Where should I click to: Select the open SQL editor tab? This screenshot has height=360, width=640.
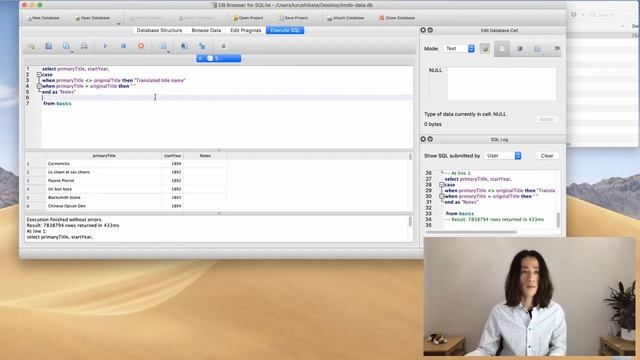pyautogui.click(x=219, y=58)
